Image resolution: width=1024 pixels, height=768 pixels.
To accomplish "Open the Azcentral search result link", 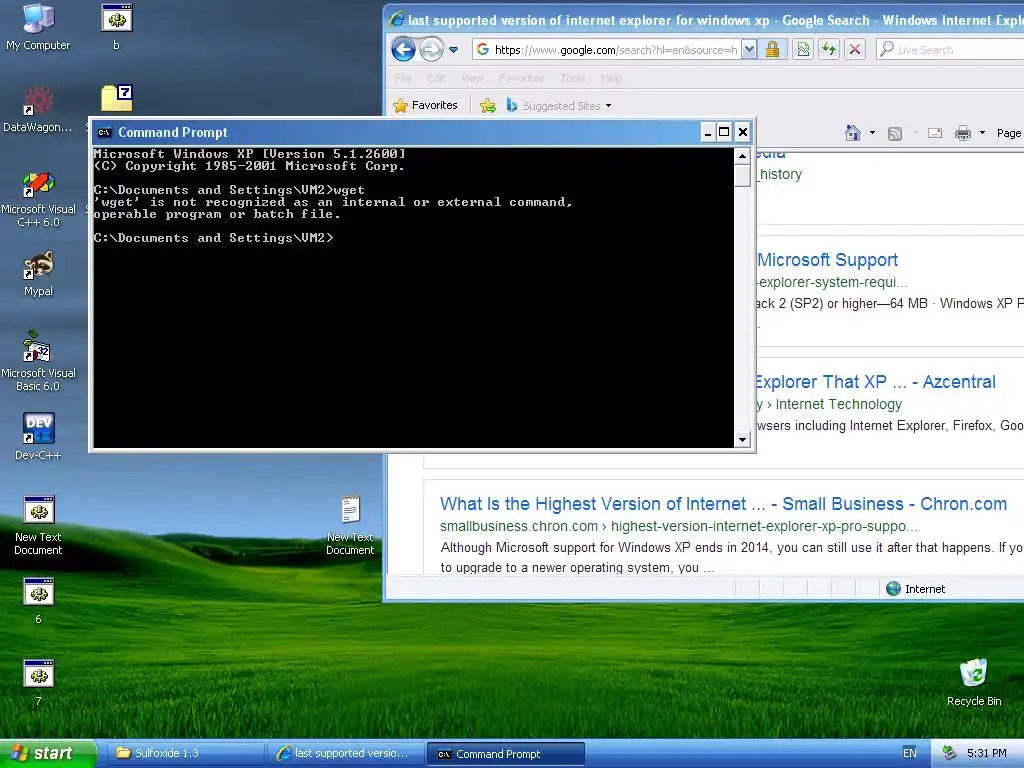I will pos(876,382).
